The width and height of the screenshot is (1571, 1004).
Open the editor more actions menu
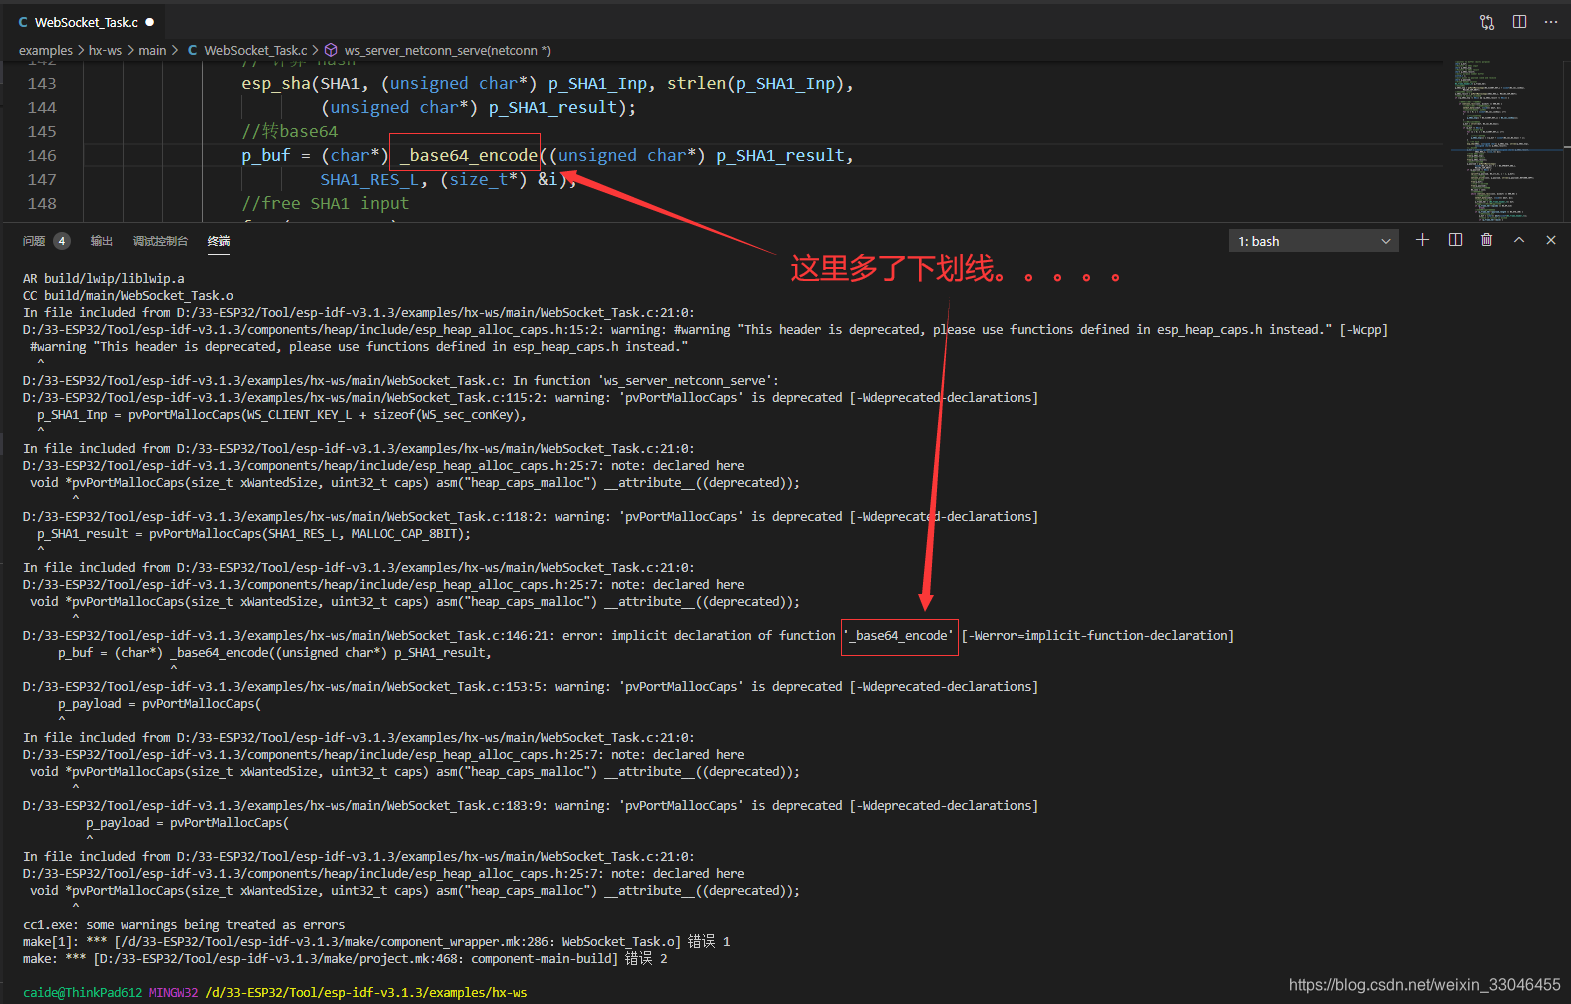1551,22
